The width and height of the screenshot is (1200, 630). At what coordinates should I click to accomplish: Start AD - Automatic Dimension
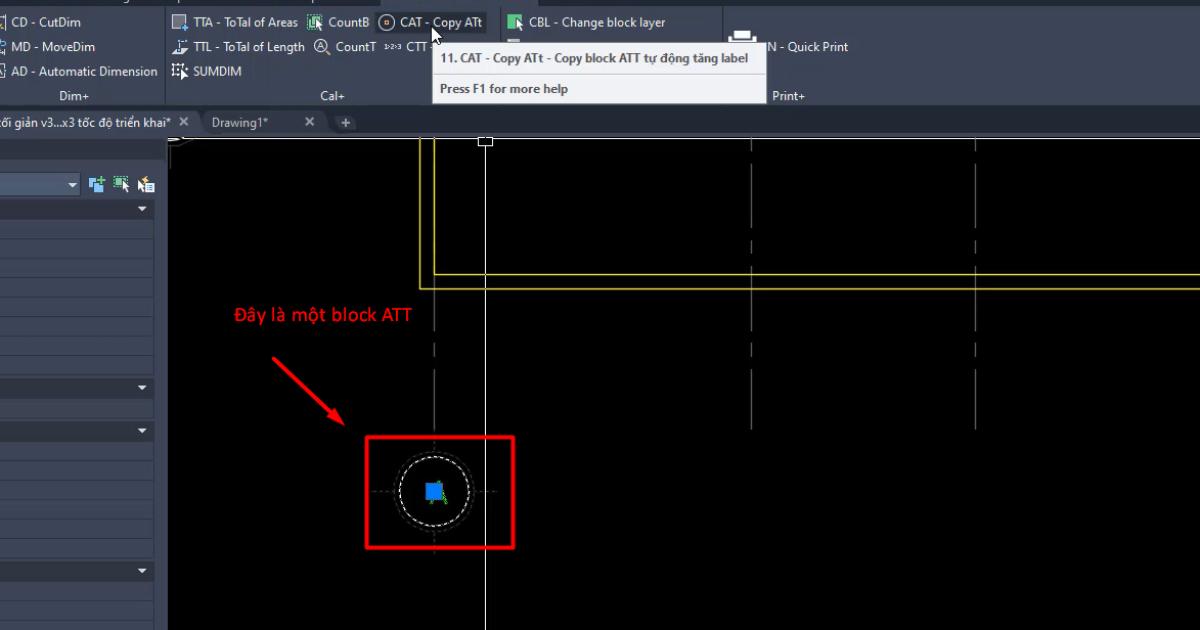[78, 71]
